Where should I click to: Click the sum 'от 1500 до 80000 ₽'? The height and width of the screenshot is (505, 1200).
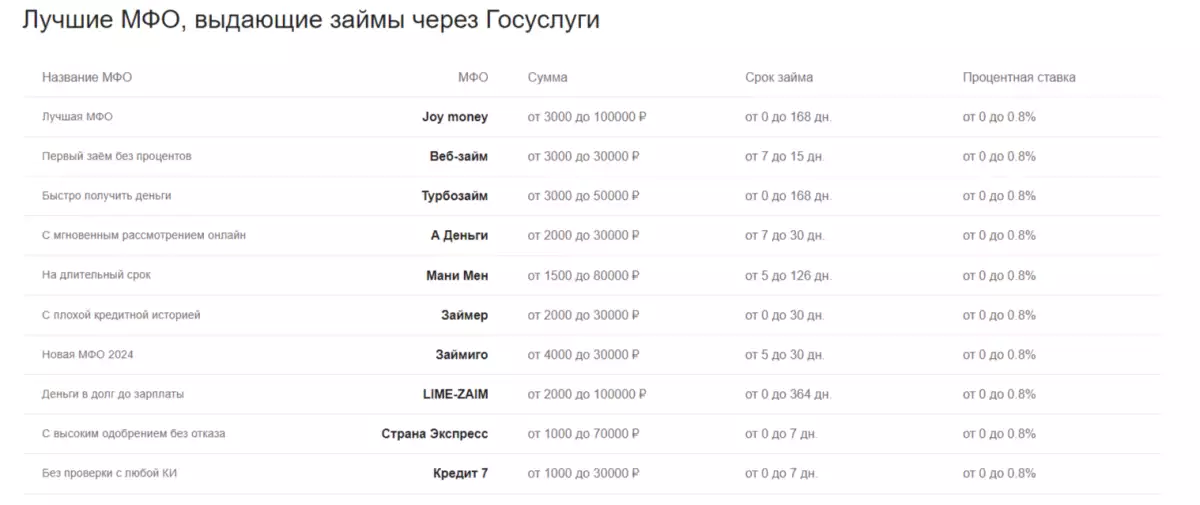click(x=583, y=275)
